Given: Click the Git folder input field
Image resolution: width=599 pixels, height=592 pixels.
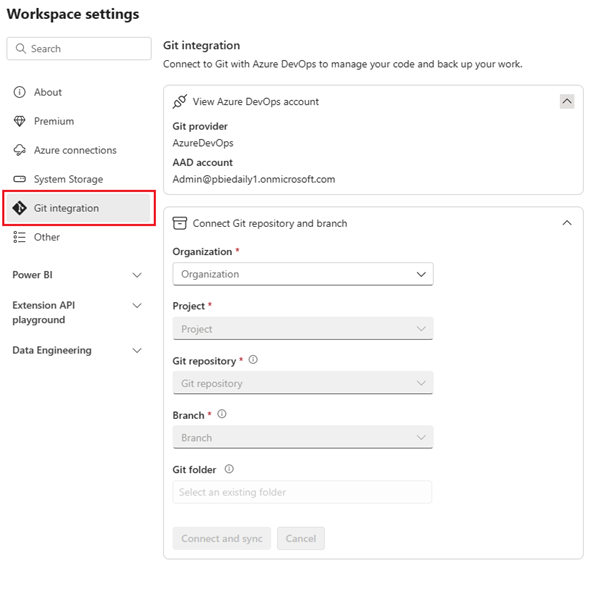Looking at the screenshot, I should coord(302,492).
